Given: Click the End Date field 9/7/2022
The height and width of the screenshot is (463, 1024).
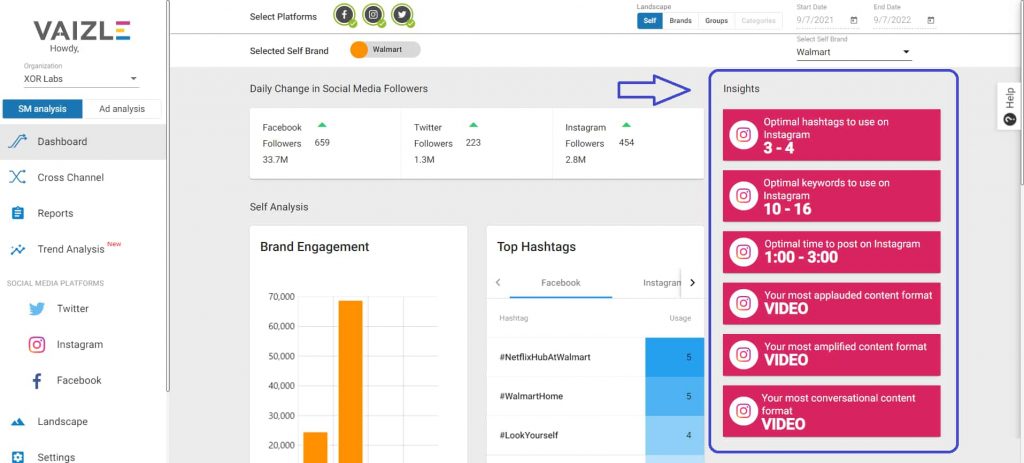Looking at the screenshot, I should pos(904,20).
